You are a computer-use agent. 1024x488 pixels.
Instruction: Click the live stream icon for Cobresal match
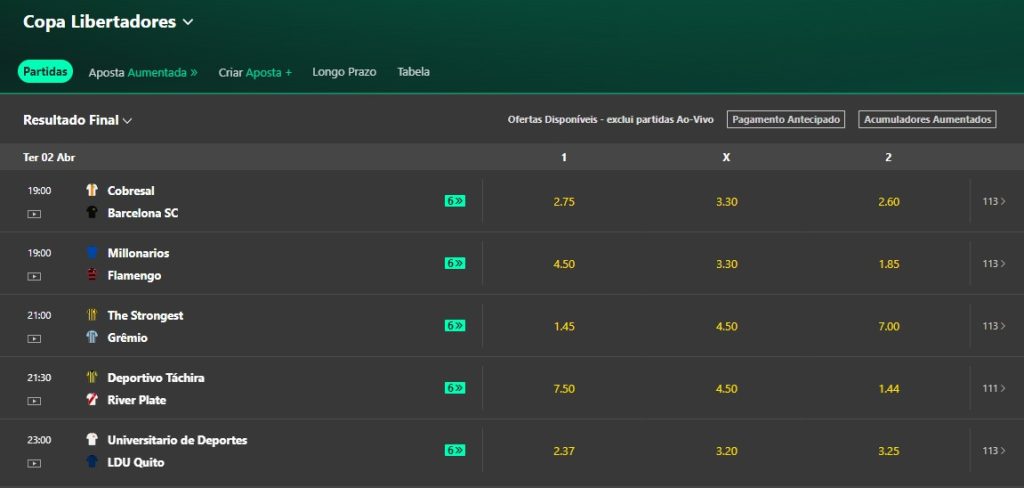(x=34, y=214)
